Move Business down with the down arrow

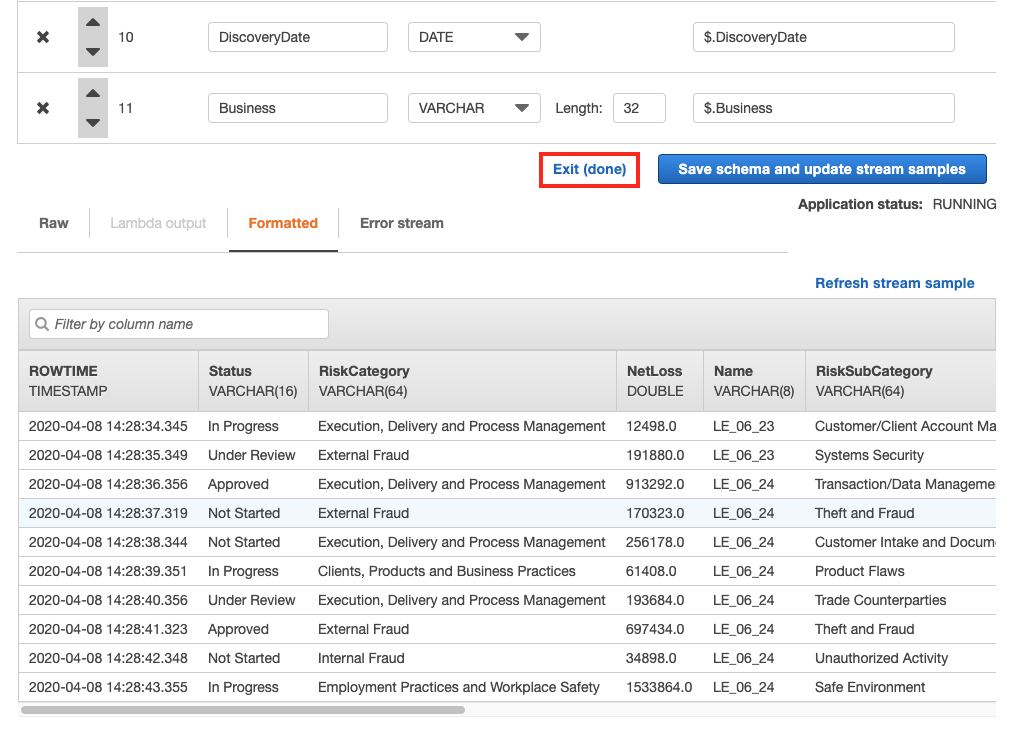[x=92, y=121]
